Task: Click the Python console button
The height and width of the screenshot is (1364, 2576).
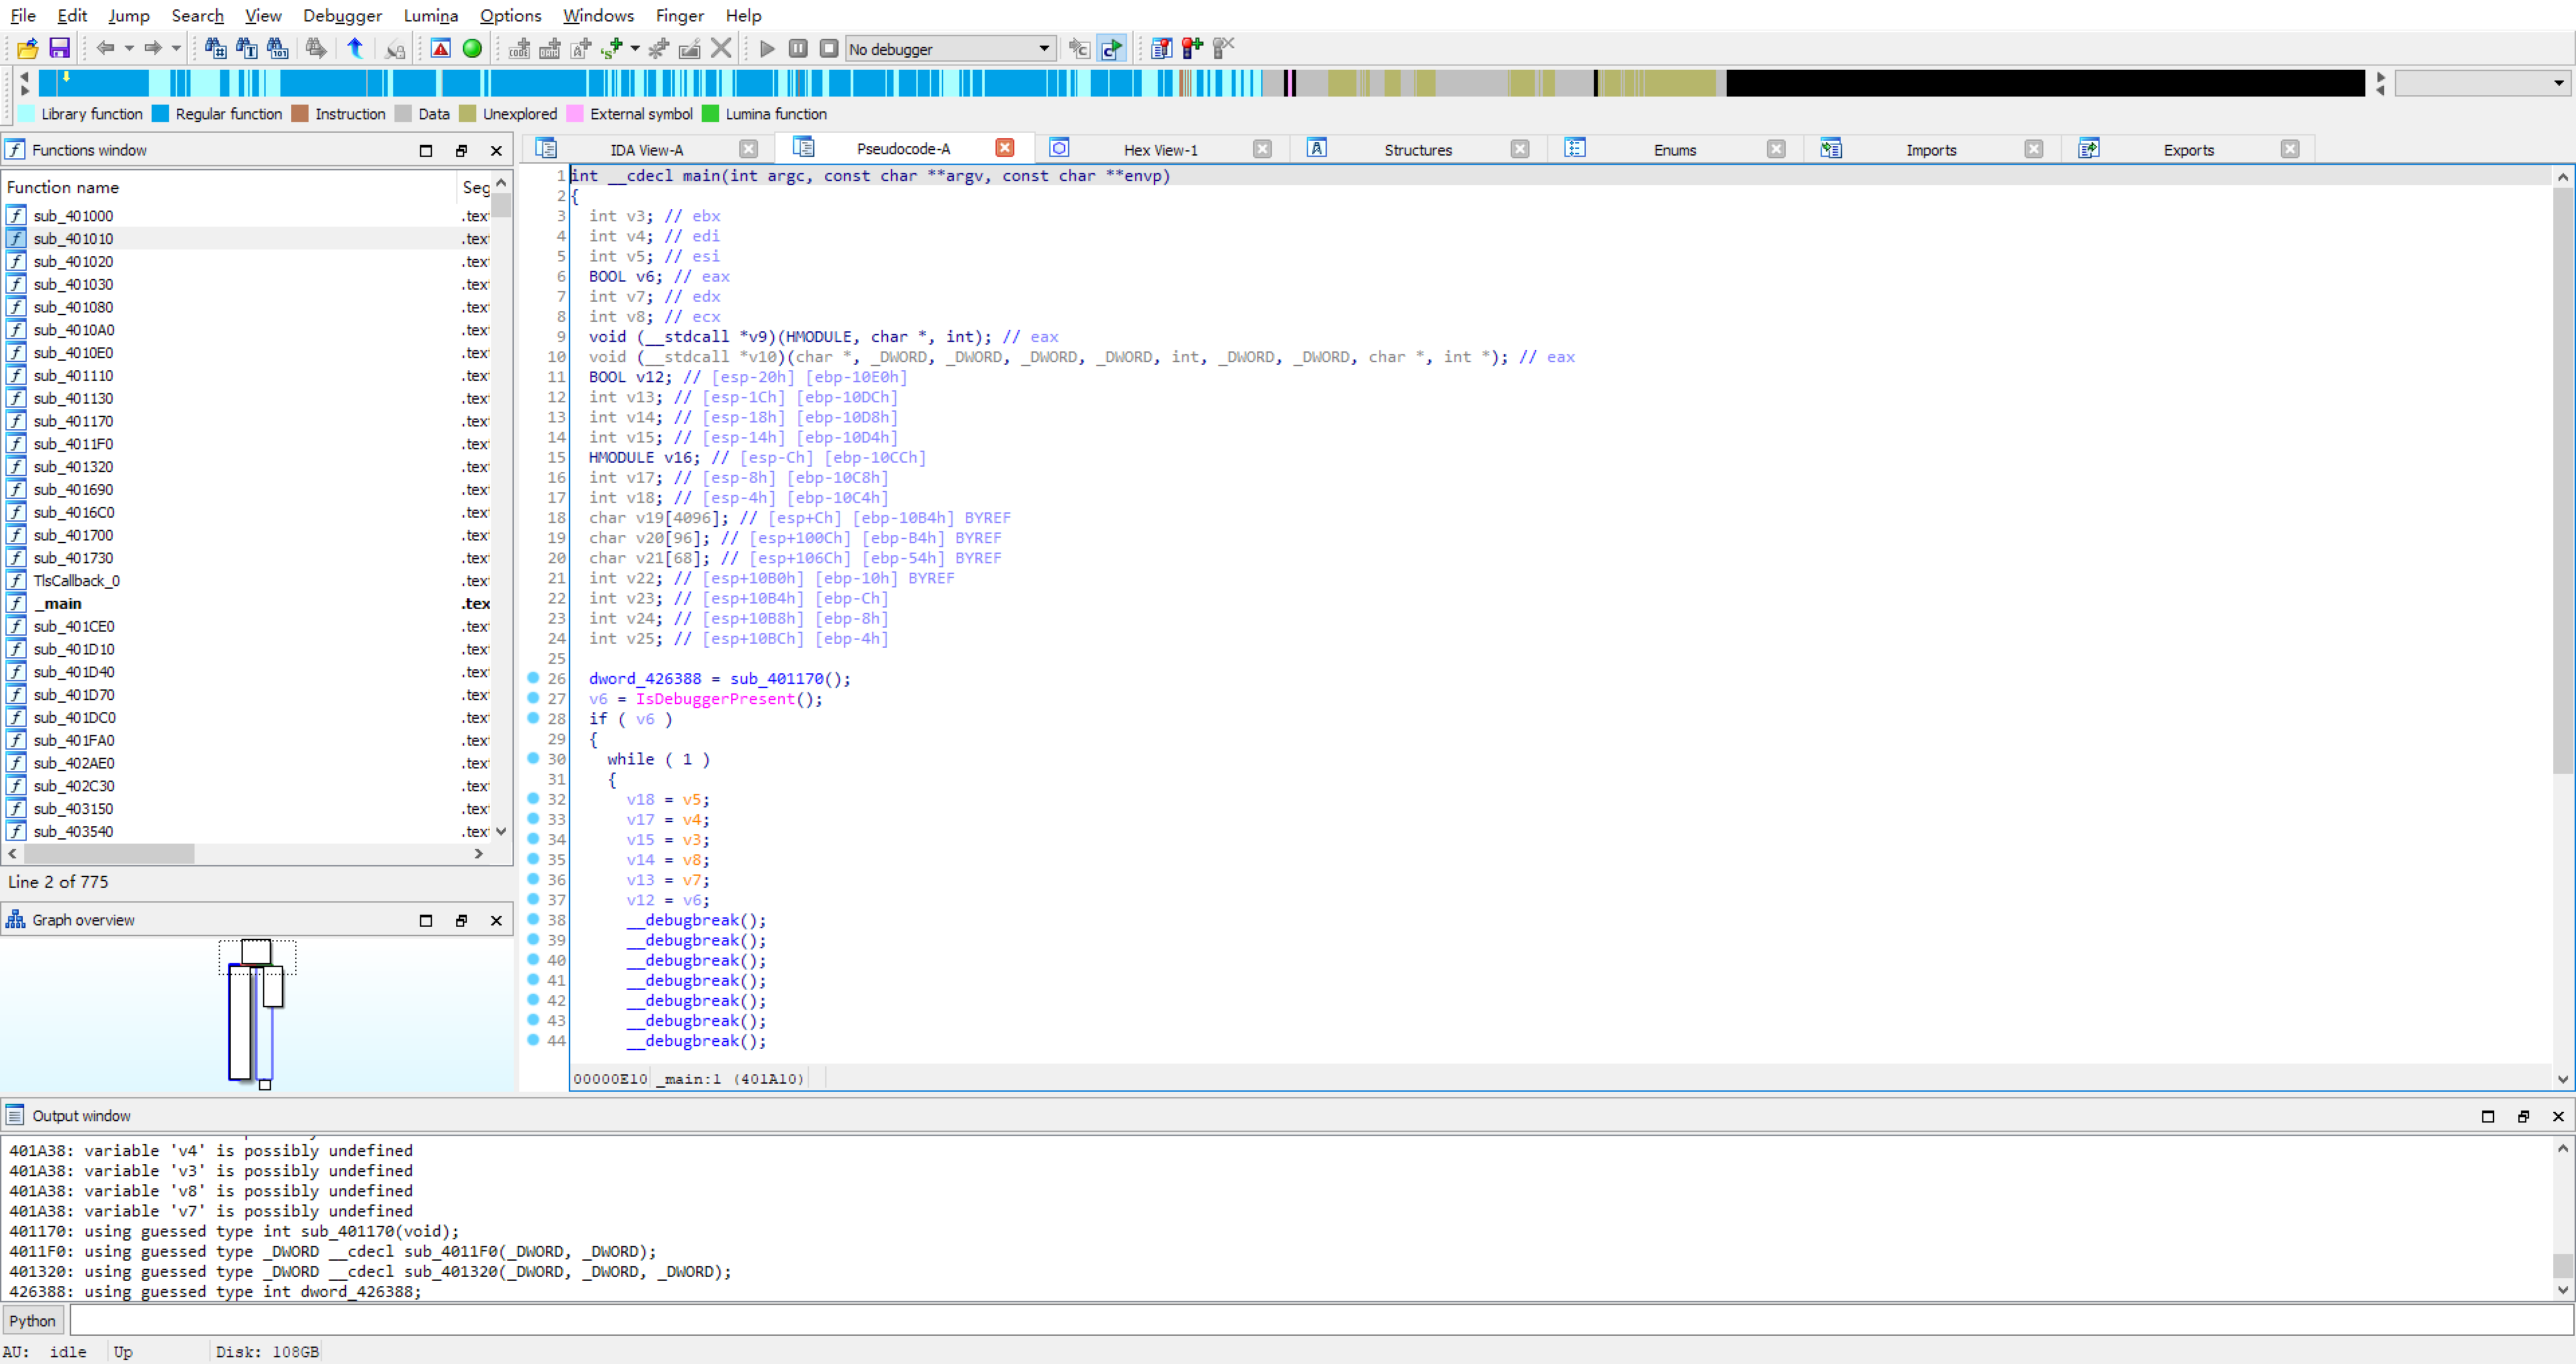Action: pos(32,1320)
